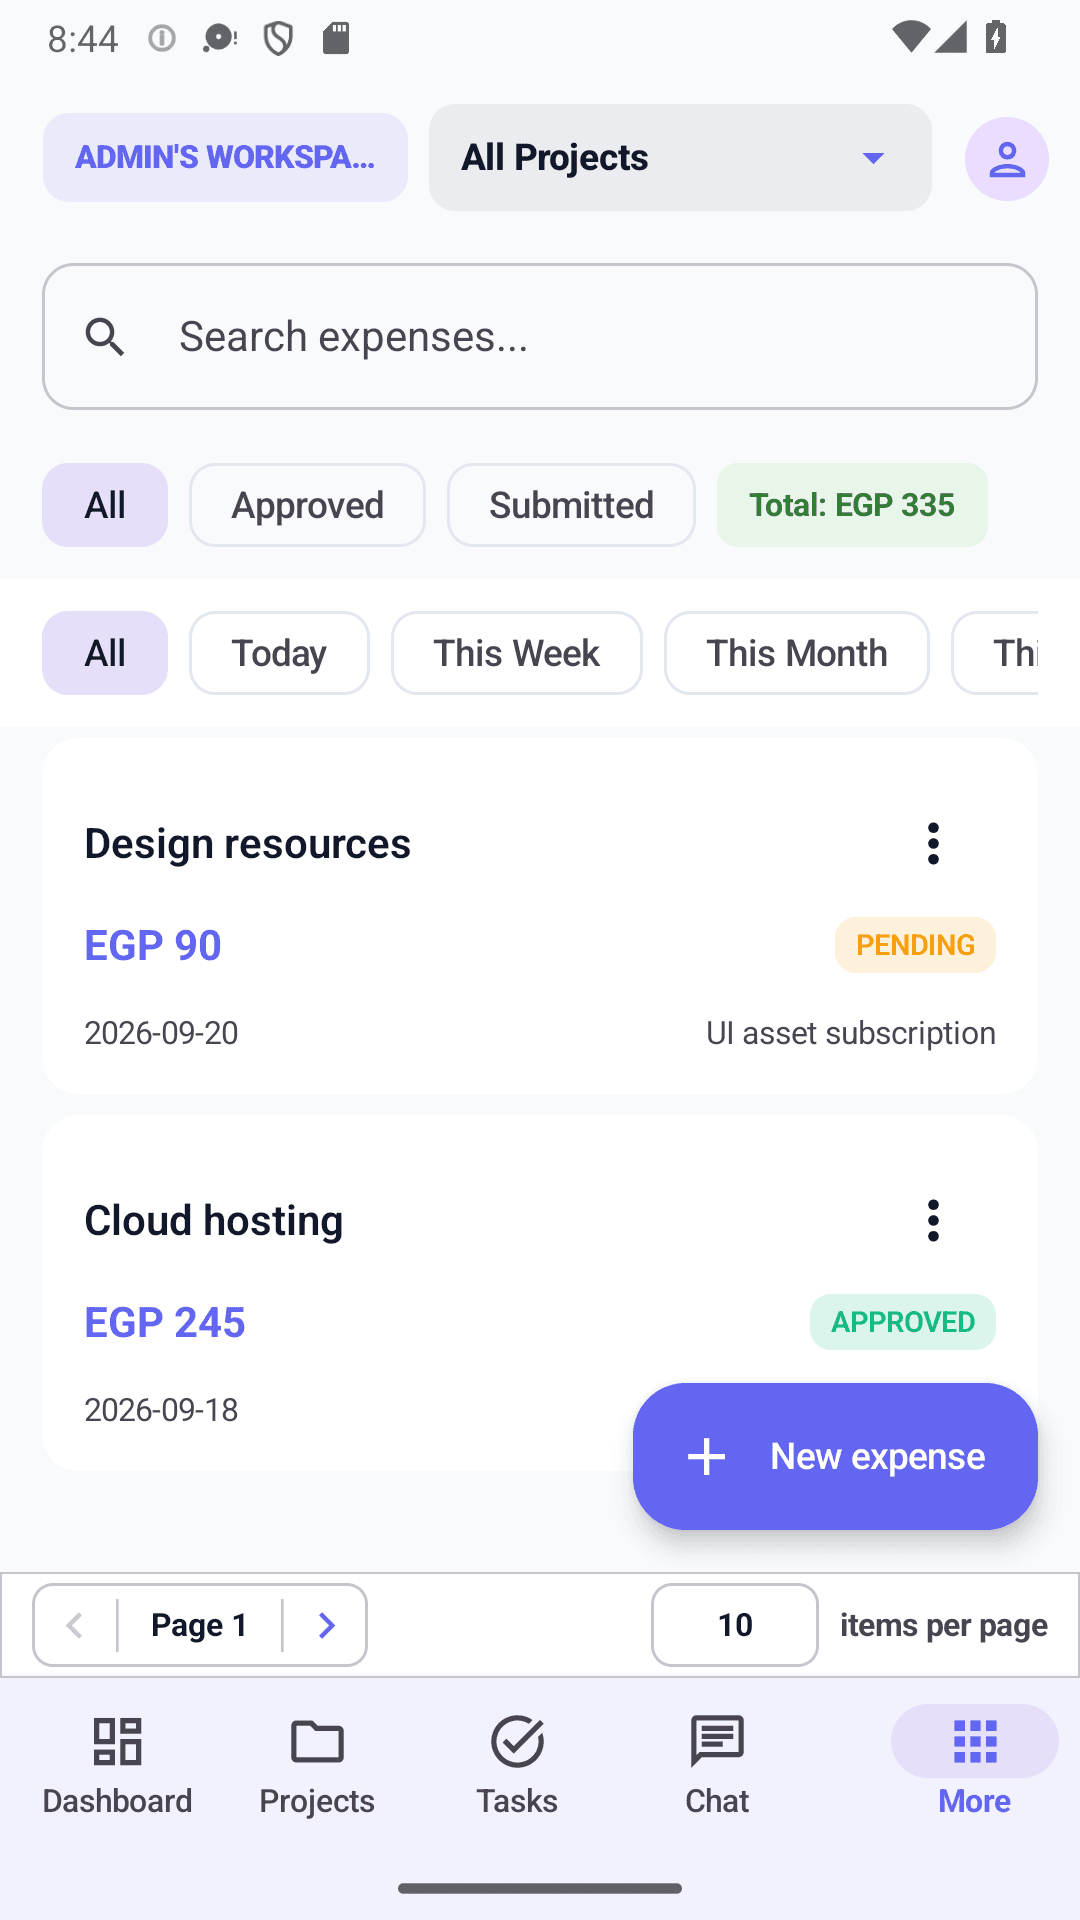Open the user profile avatar icon

click(1006, 159)
